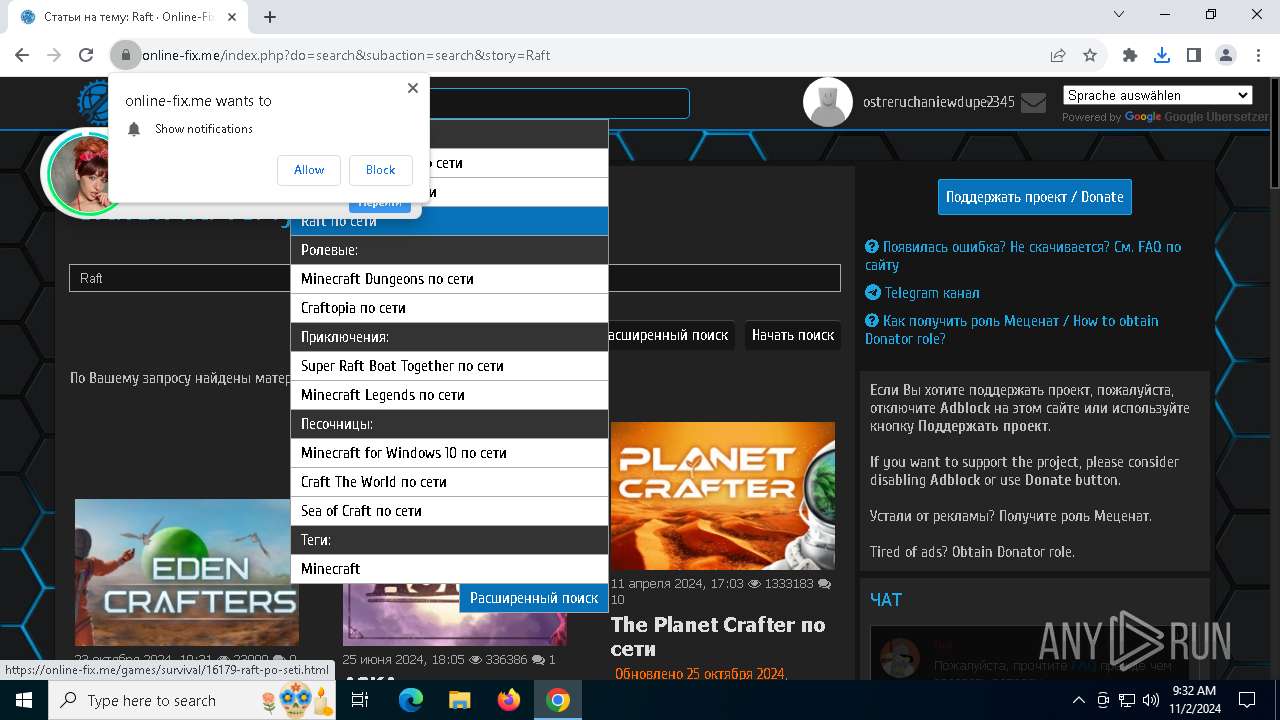Screen dimensions: 1280x720
Task: Choose Minecraft Dungeons по сети suggestion
Action: (x=450, y=279)
